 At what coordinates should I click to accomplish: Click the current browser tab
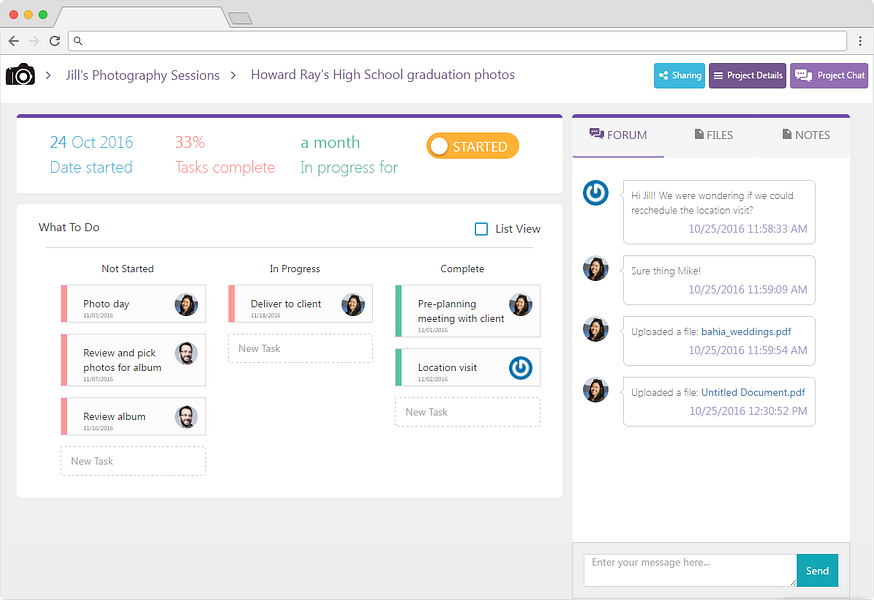(x=140, y=17)
